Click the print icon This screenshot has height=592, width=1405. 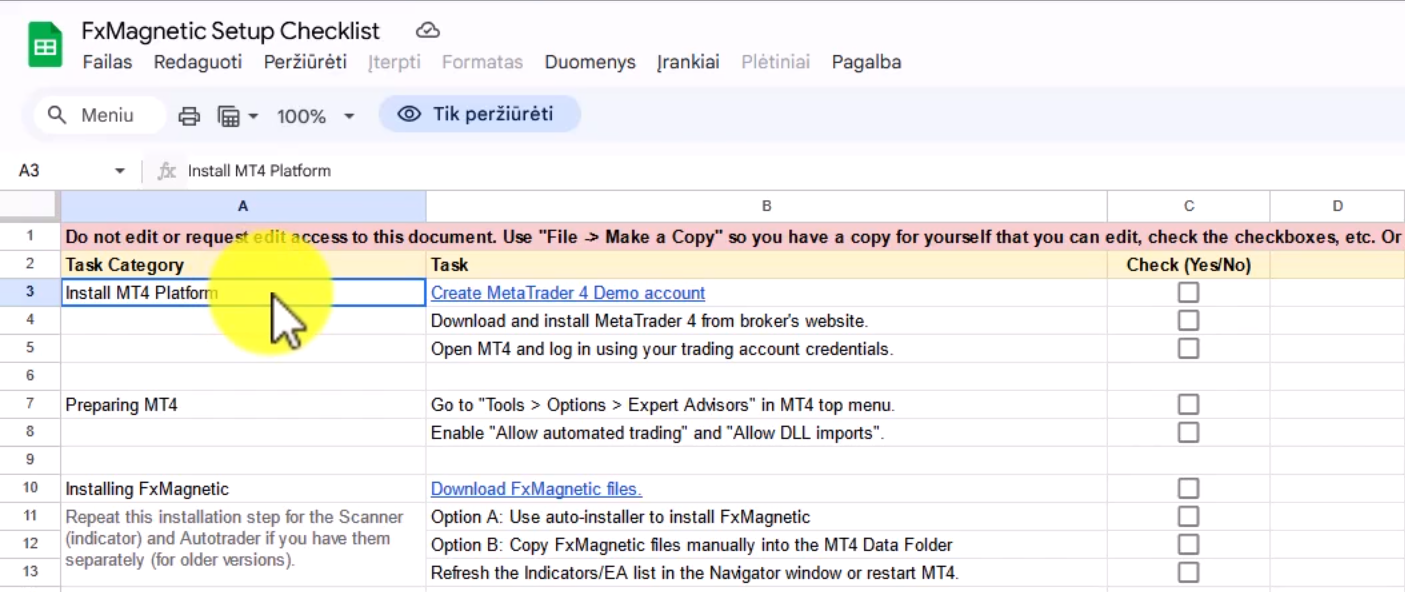(x=189, y=116)
